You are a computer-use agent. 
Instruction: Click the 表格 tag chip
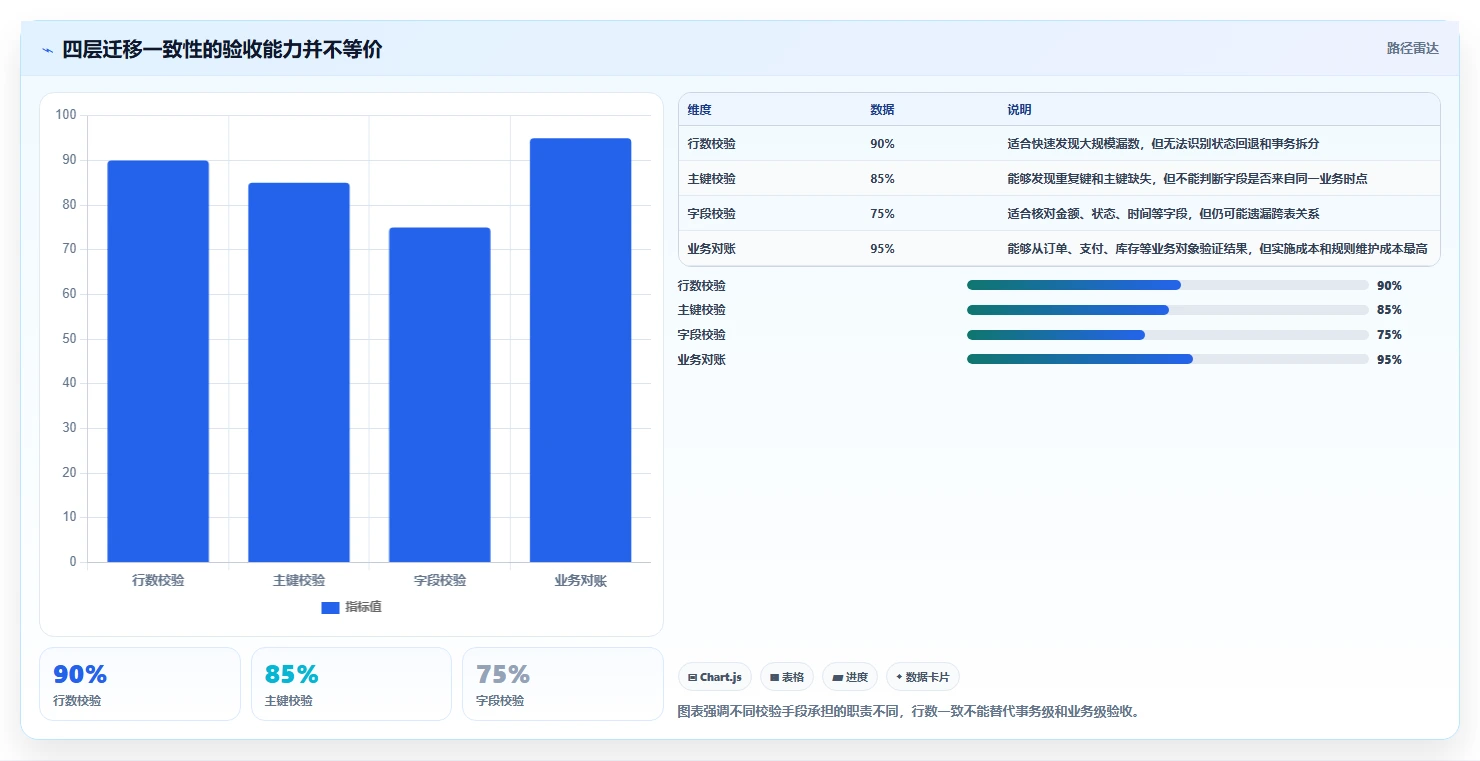pos(787,677)
